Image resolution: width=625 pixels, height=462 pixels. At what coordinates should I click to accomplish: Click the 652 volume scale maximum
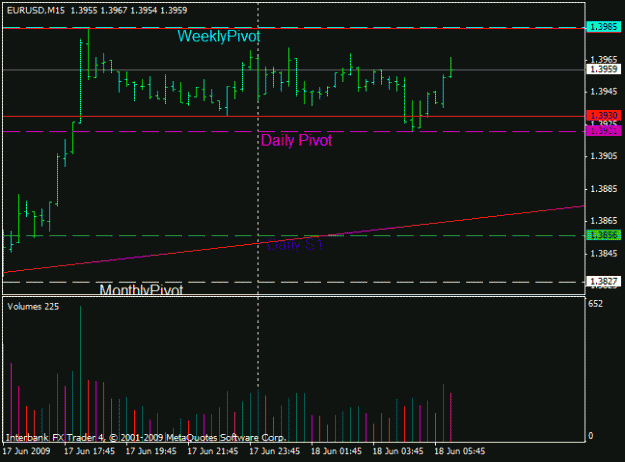[x=596, y=304]
